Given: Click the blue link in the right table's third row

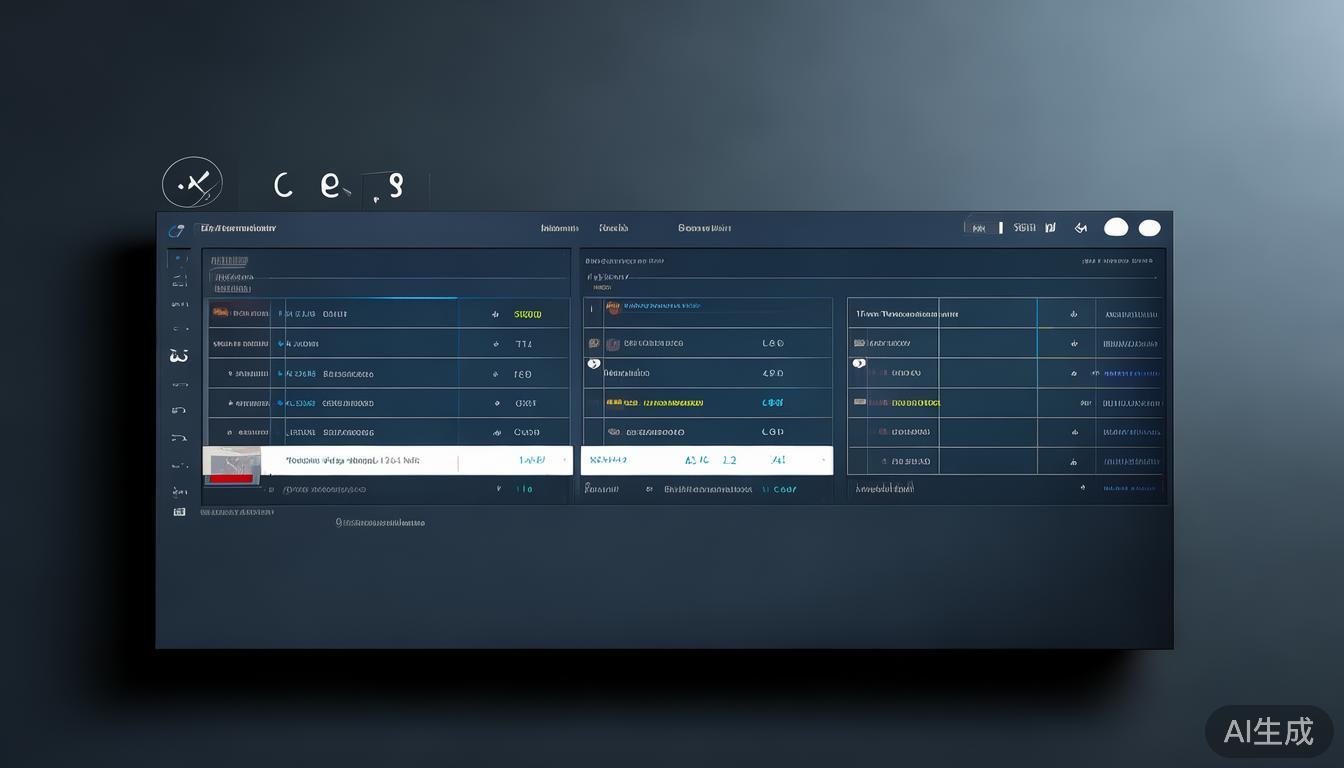Looking at the screenshot, I should click(1130, 373).
